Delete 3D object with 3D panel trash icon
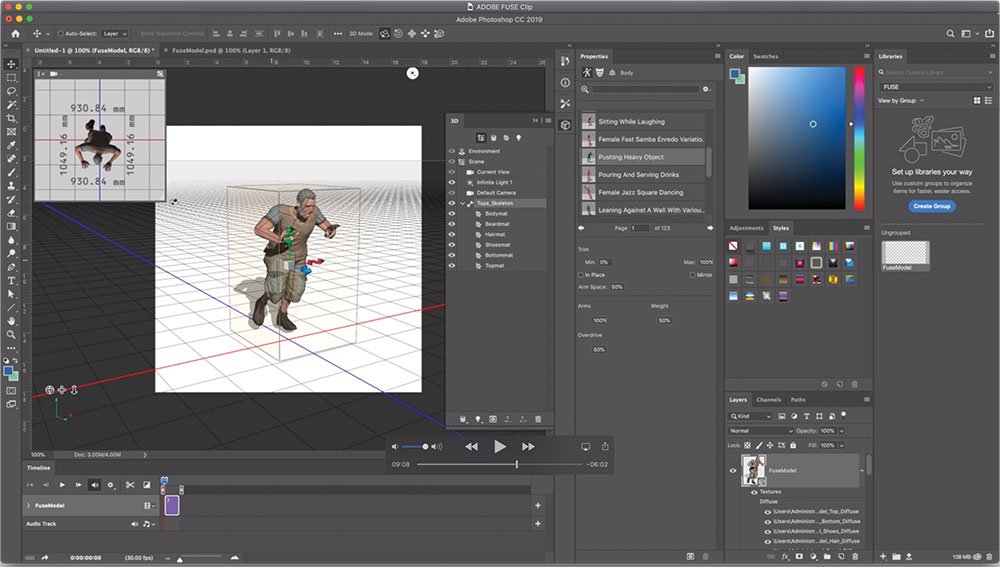This screenshot has height=567, width=1000. pos(538,419)
